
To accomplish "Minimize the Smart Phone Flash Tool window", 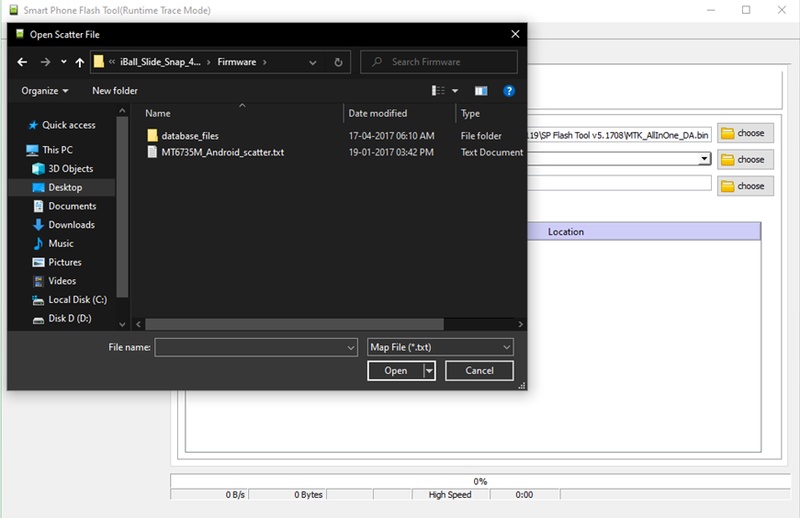I will point(711,10).
